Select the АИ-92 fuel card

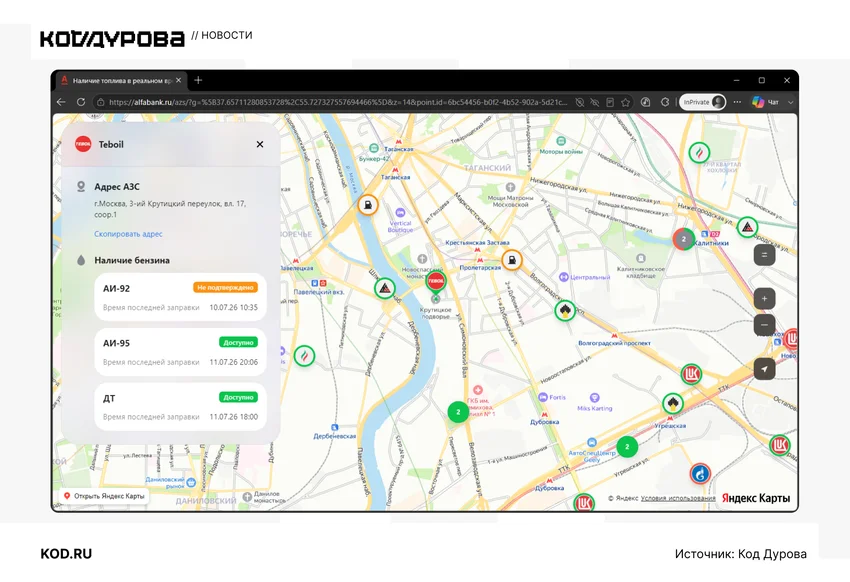tap(181, 297)
